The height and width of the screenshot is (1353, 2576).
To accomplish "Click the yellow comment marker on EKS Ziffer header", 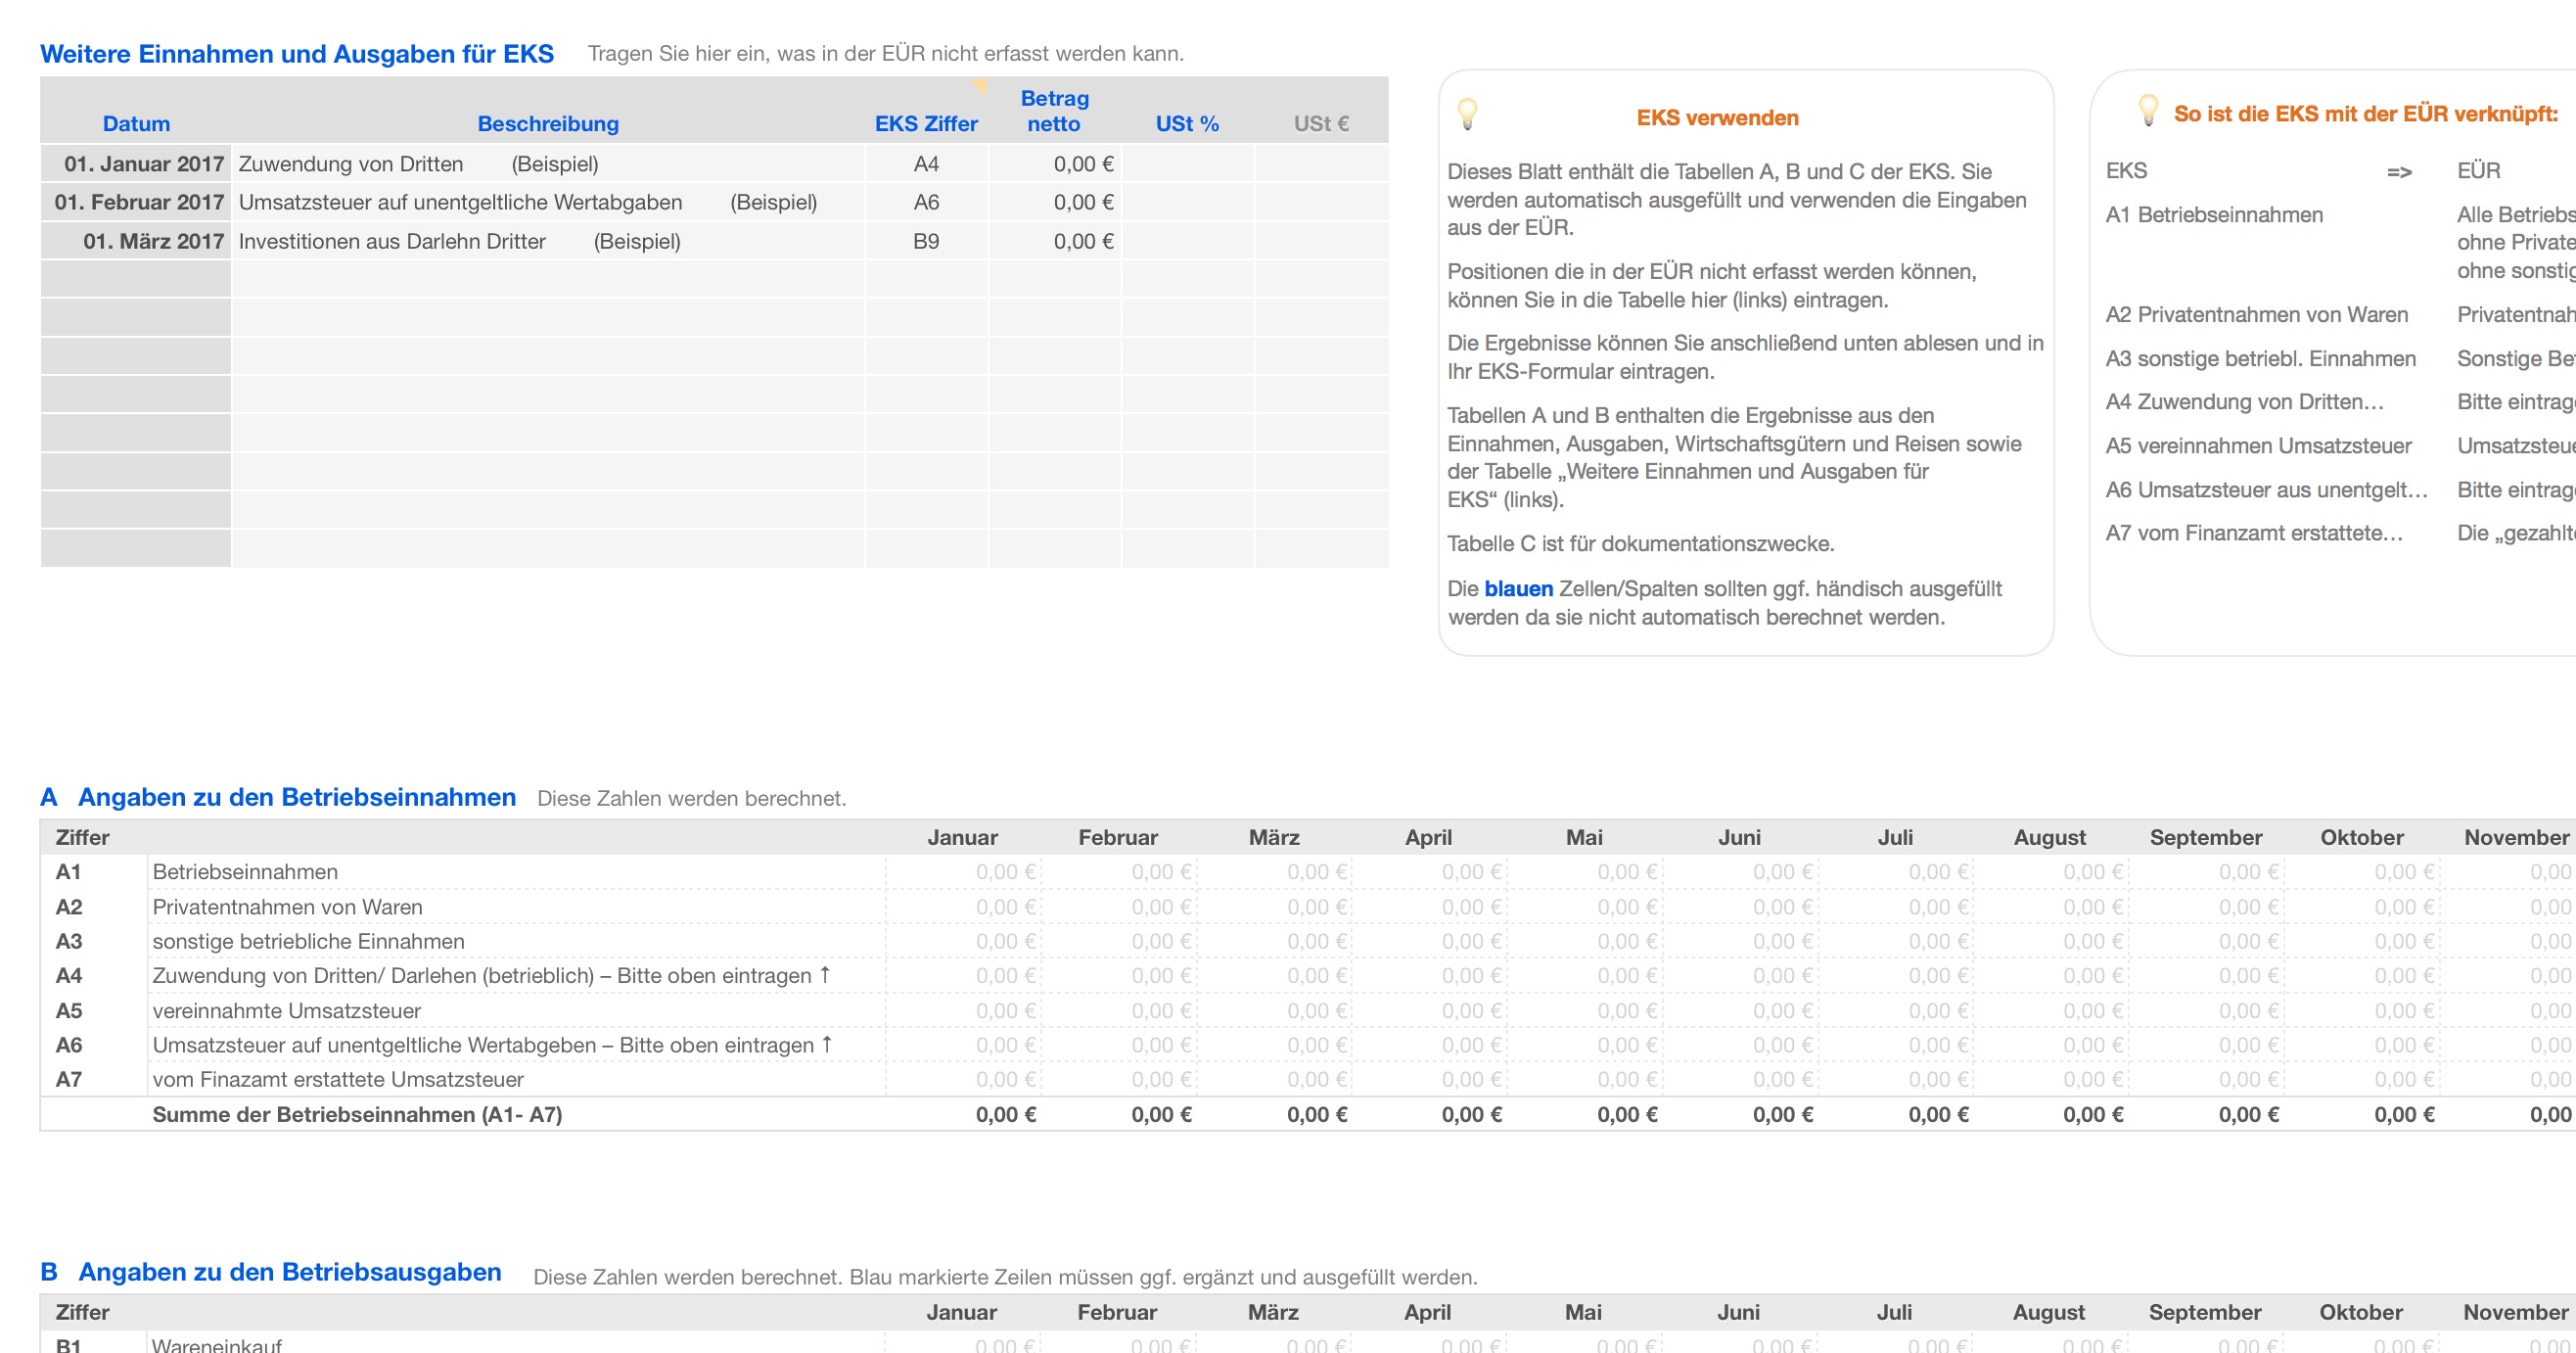I will [x=981, y=86].
